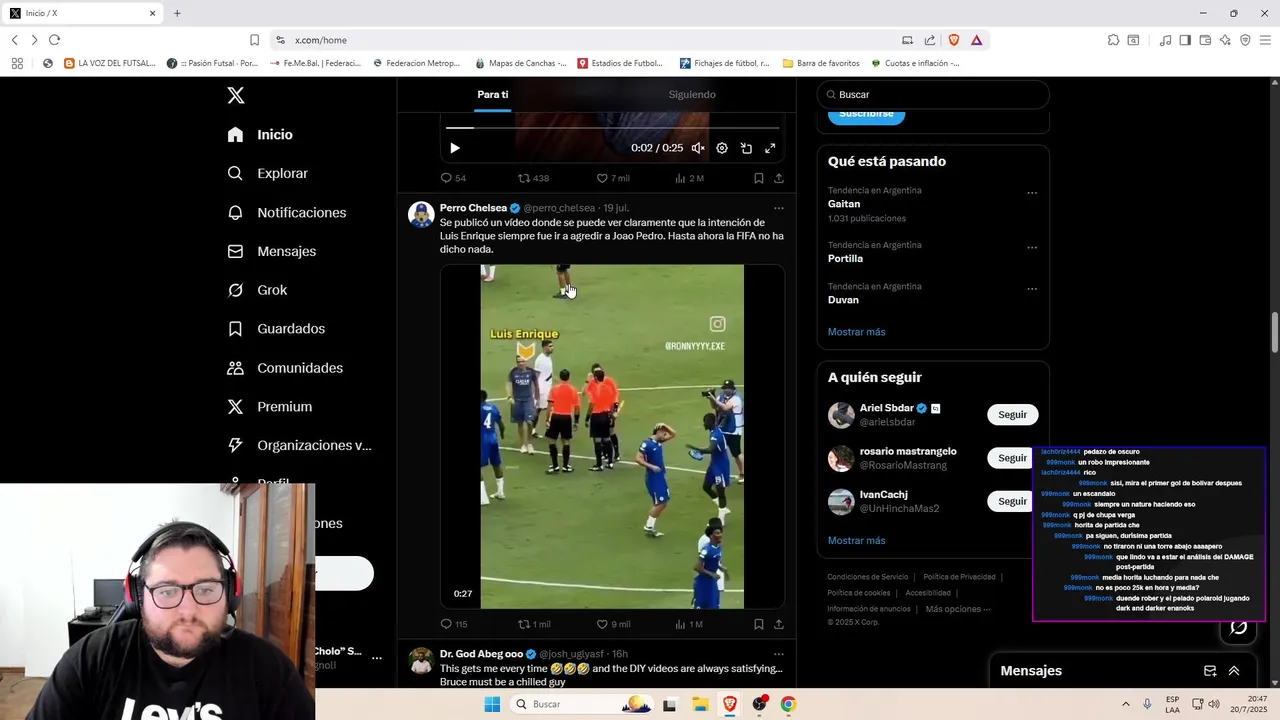Follow Ariel Sbdar
The image size is (1280, 720).
[1012, 415]
